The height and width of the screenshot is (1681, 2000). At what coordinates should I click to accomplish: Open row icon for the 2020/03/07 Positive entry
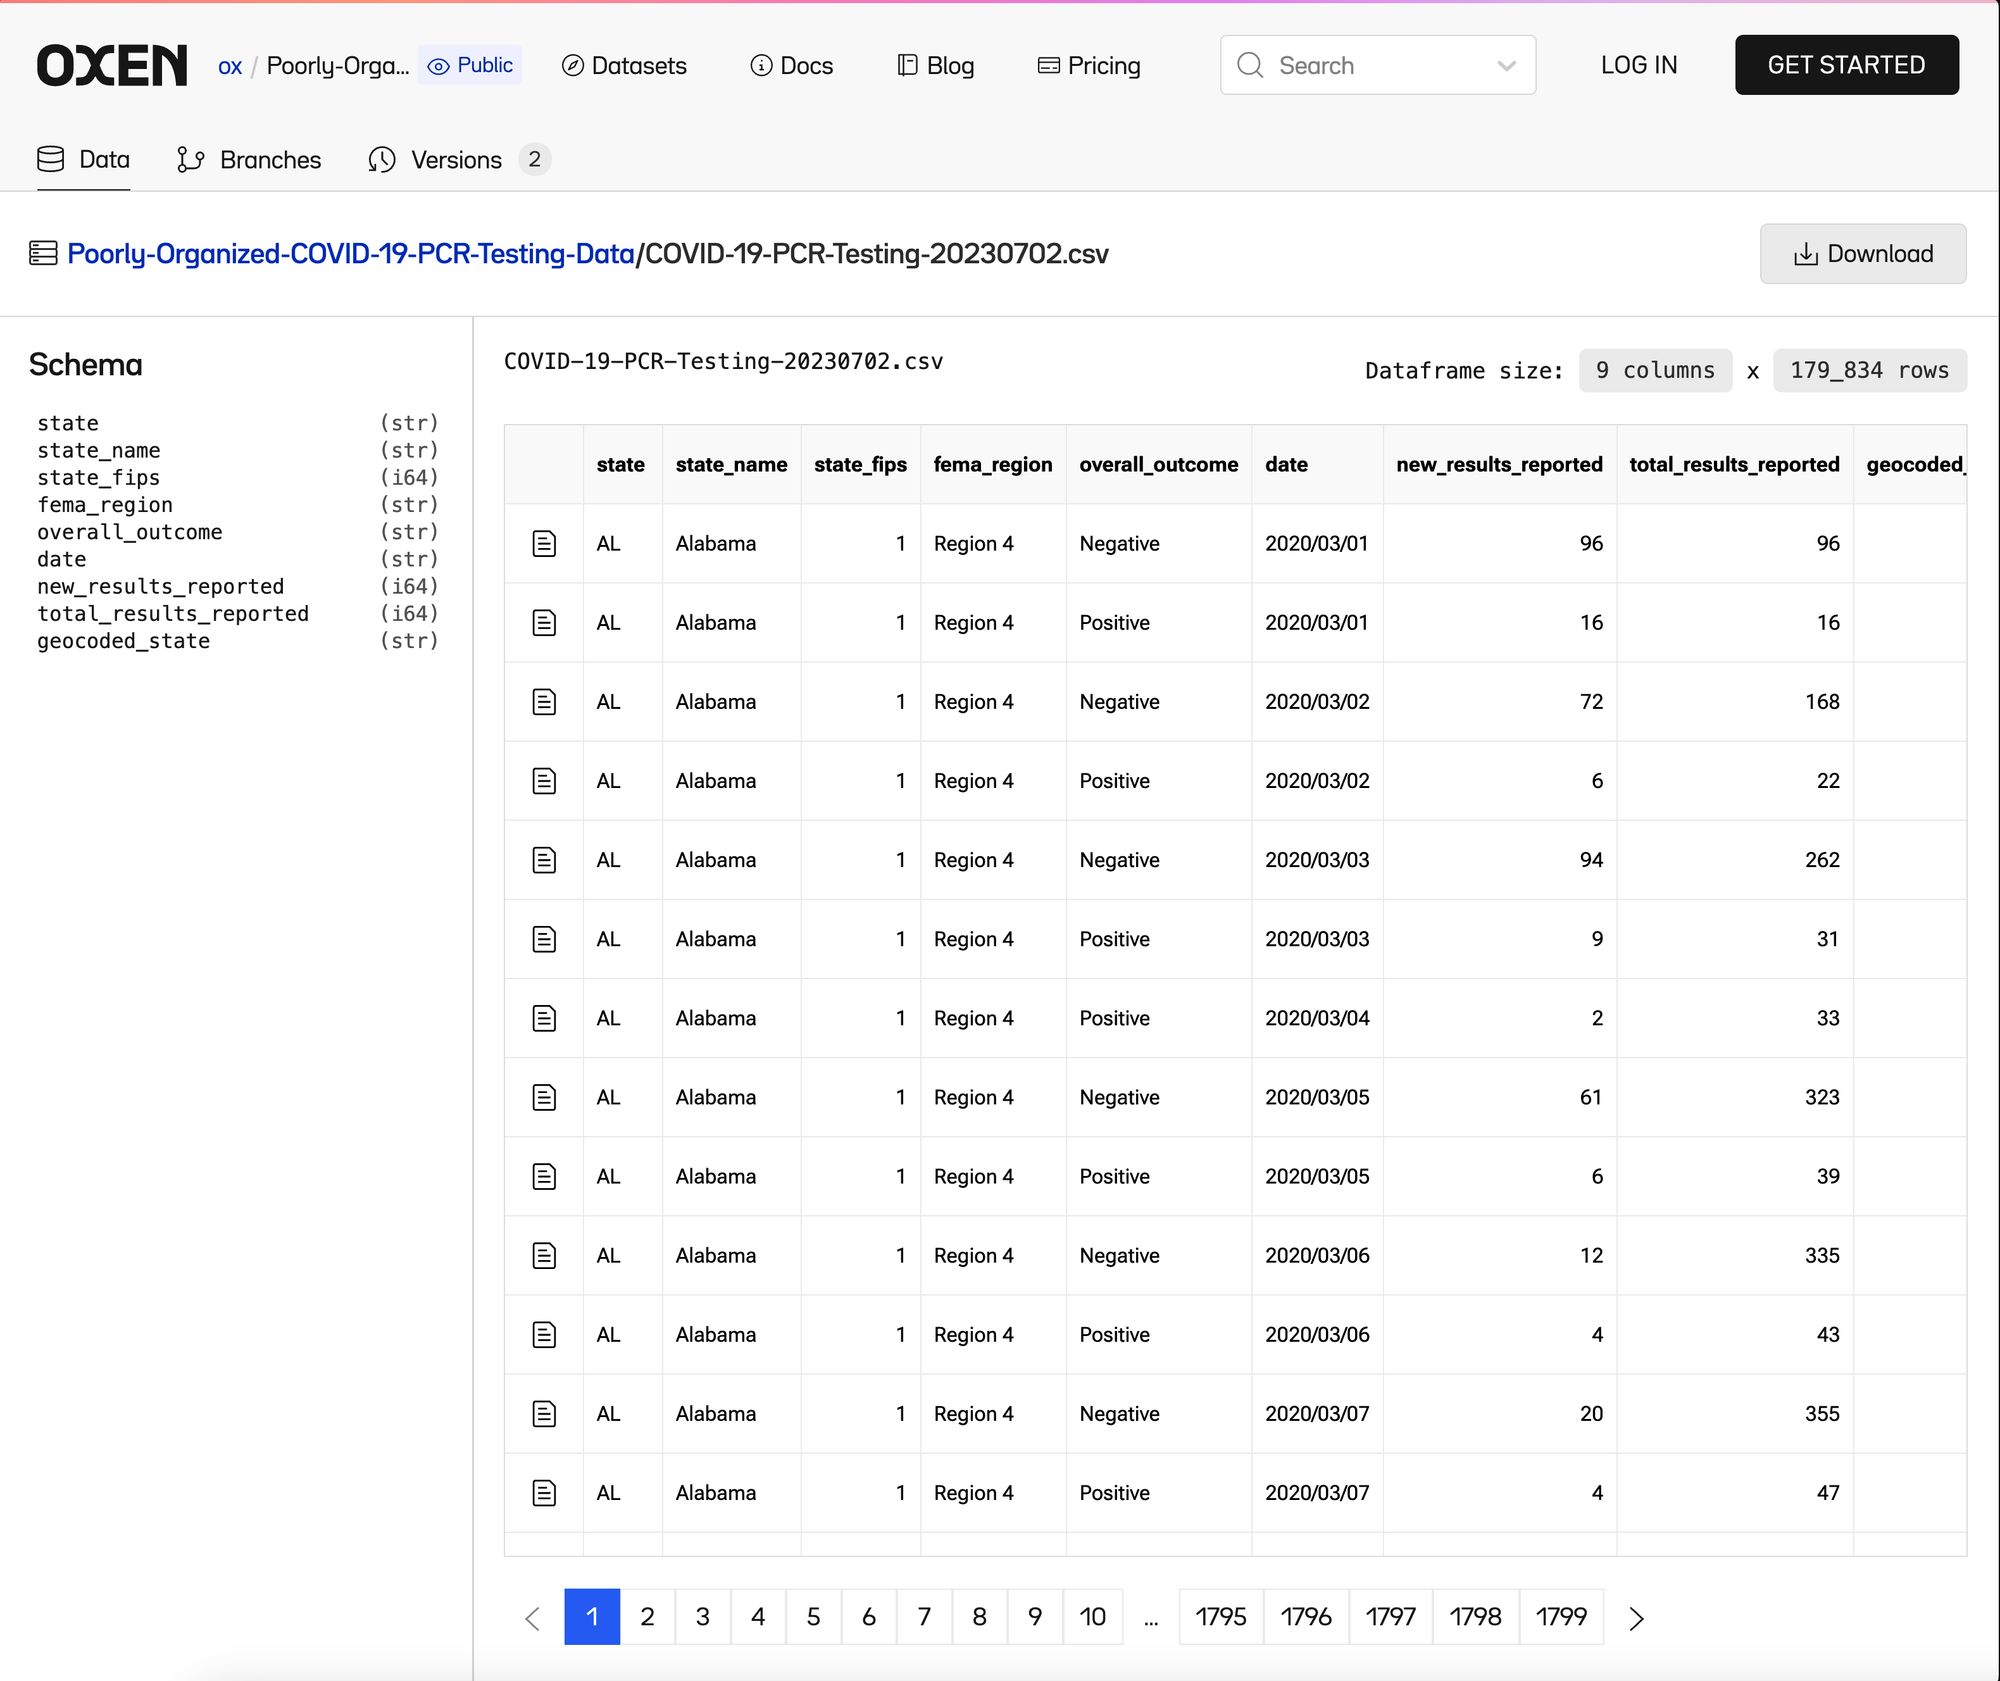point(544,1493)
